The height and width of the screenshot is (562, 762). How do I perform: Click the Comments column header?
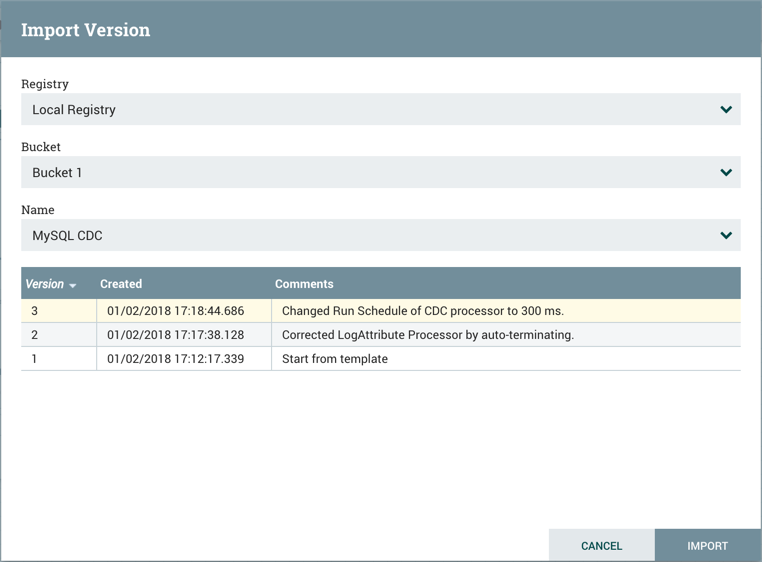tap(304, 284)
